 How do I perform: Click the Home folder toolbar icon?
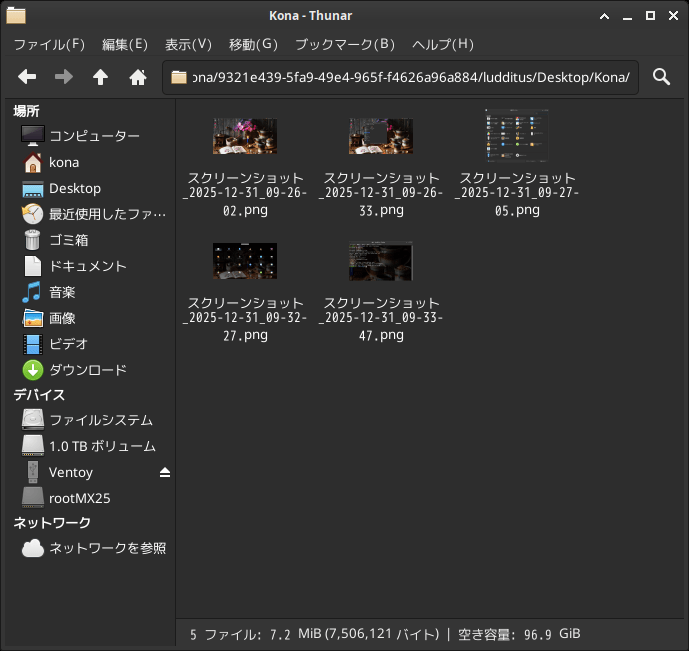tap(138, 77)
